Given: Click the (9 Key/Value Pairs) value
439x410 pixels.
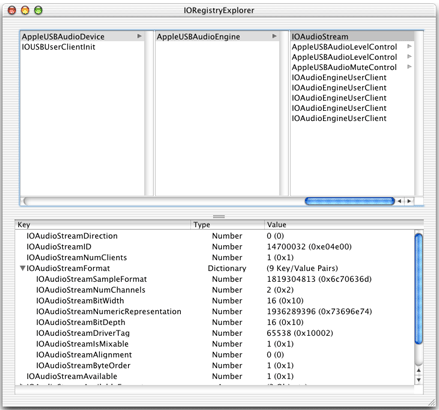Looking at the screenshot, I should coord(302,268).
